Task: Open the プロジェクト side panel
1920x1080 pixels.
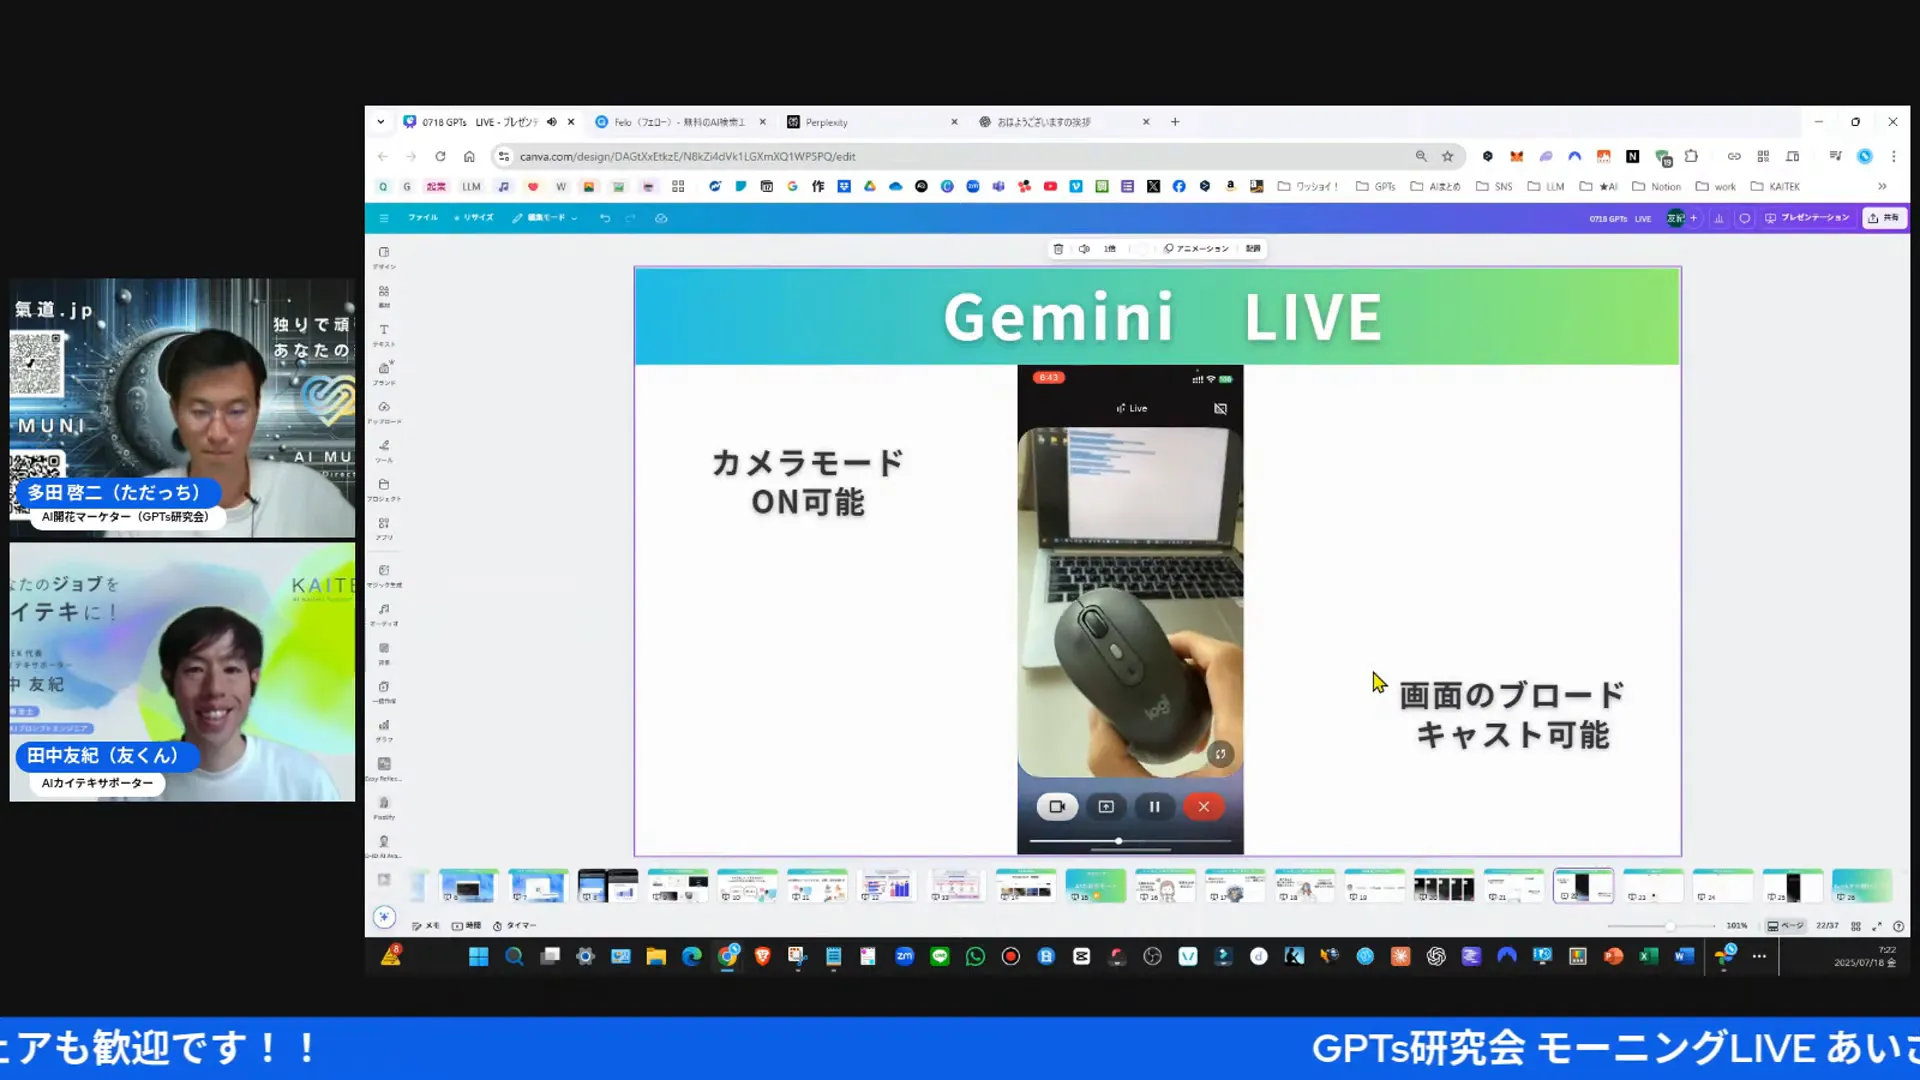Action: point(384,490)
